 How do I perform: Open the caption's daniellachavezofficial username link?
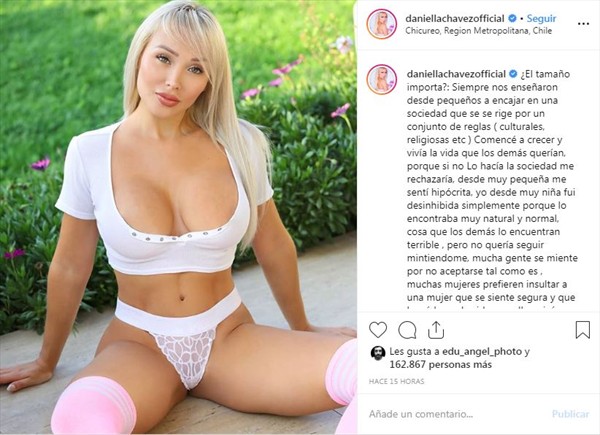pos(456,73)
